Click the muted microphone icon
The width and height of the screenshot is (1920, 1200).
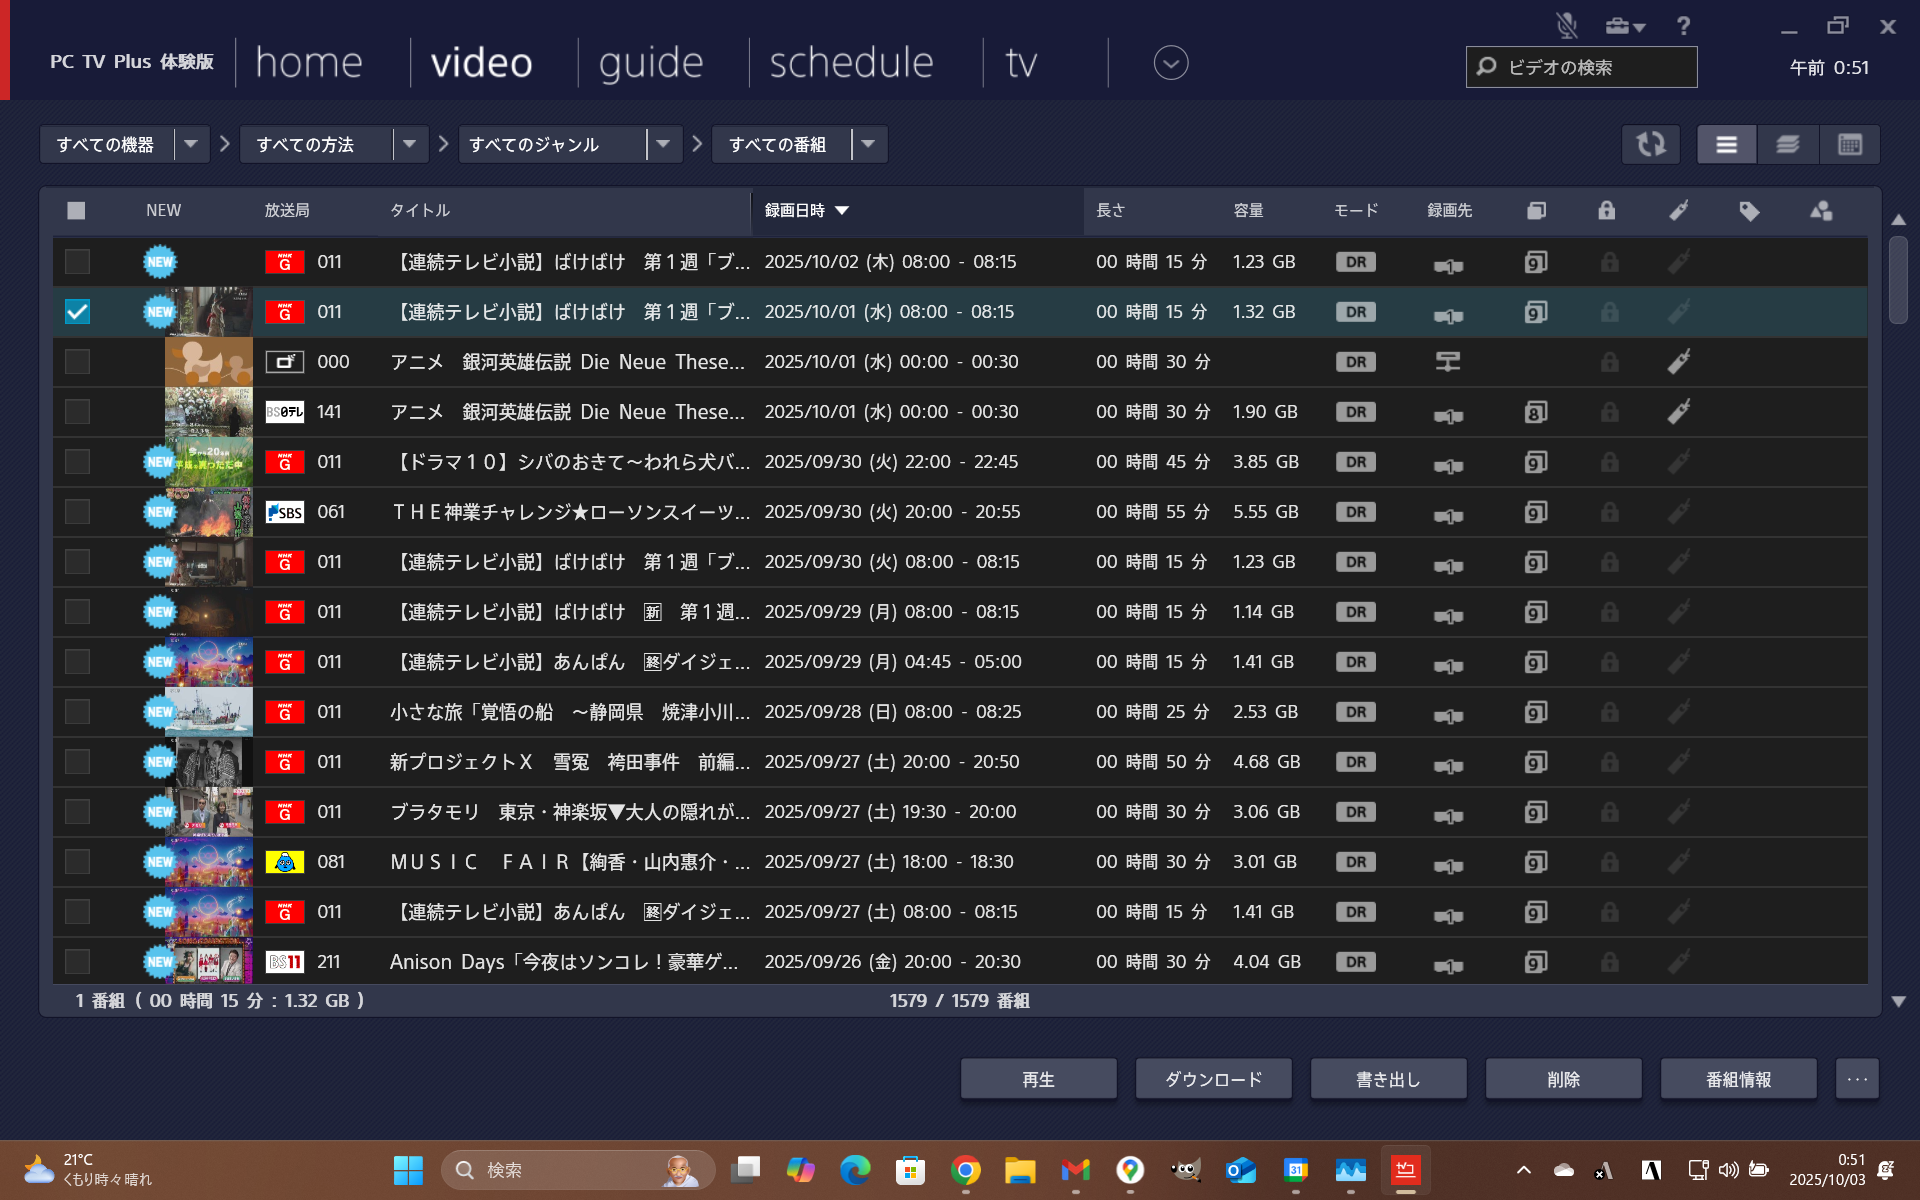coord(1566,26)
